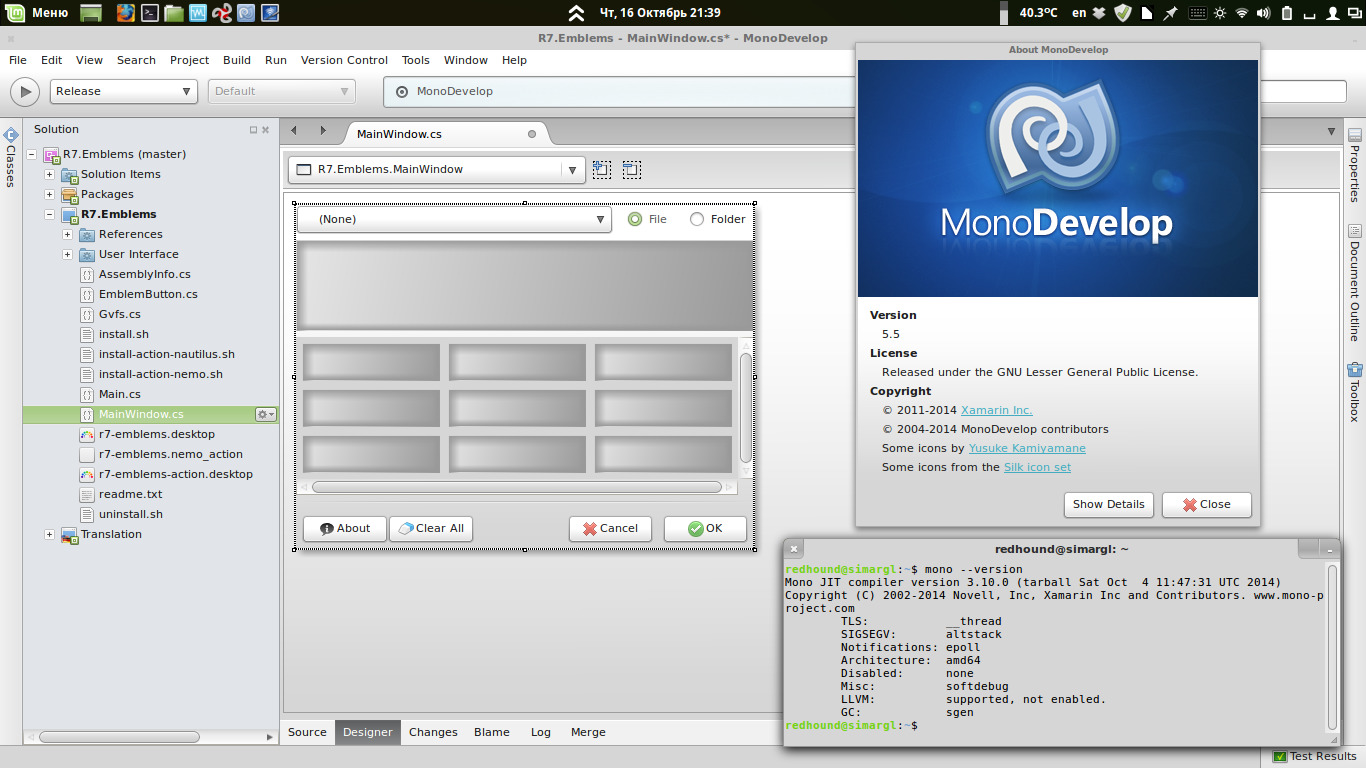This screenshot has height=768, width=1366.
Task: Open the Release configuration dropdown
Action: [124, 91]
